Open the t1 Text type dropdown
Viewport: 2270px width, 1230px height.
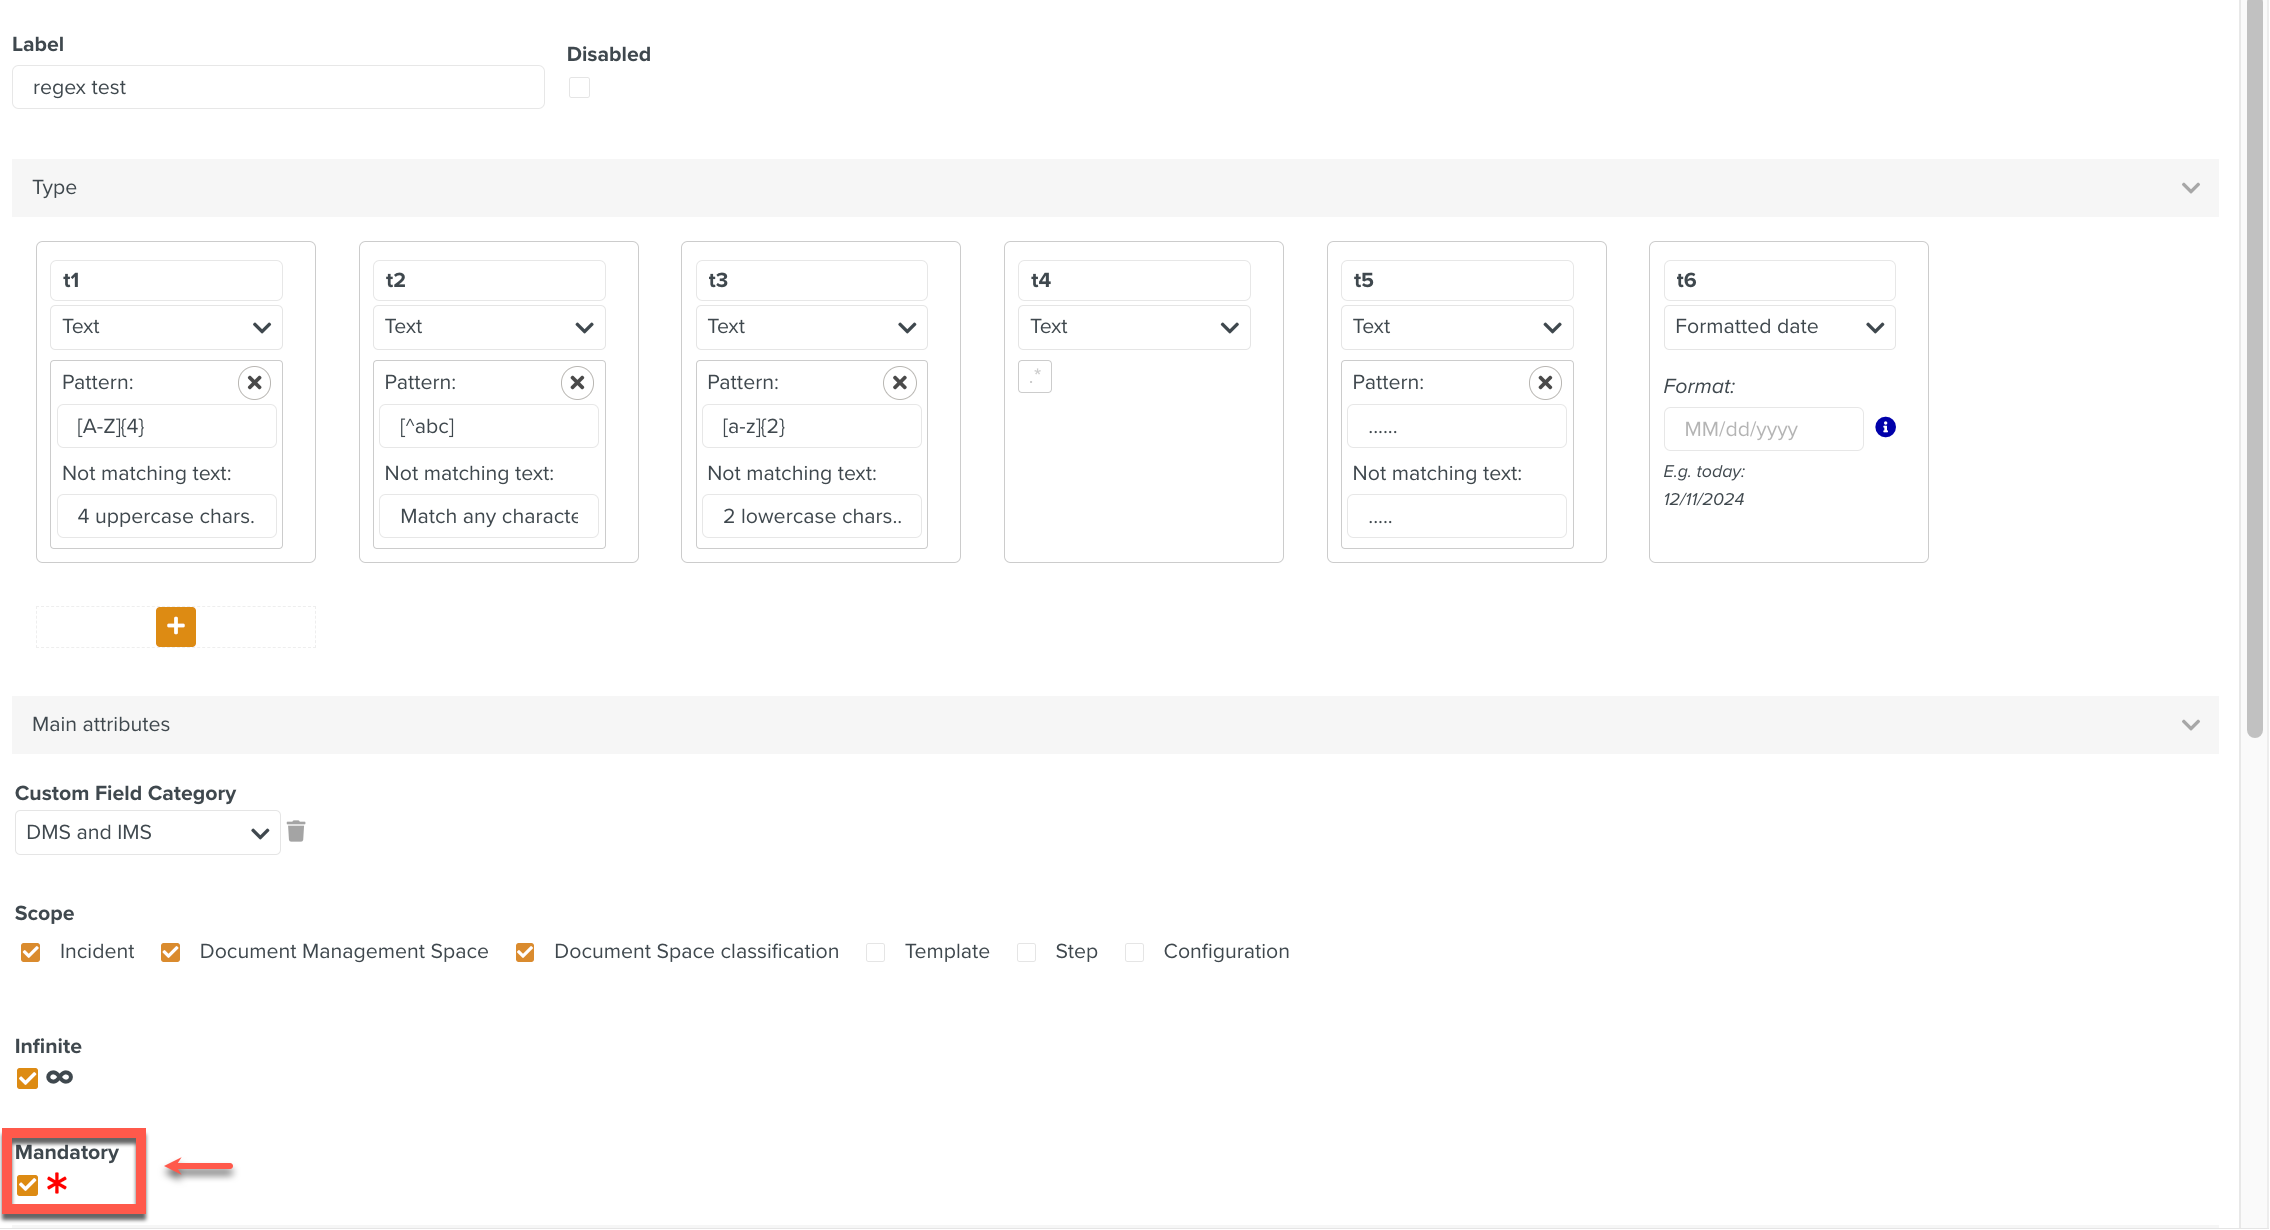[x=166, y=327]
